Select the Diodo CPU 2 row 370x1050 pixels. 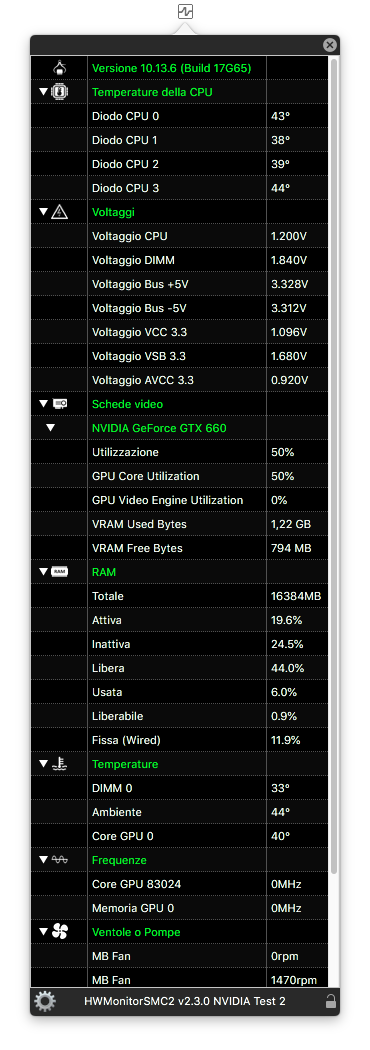(x=180, y=164)
